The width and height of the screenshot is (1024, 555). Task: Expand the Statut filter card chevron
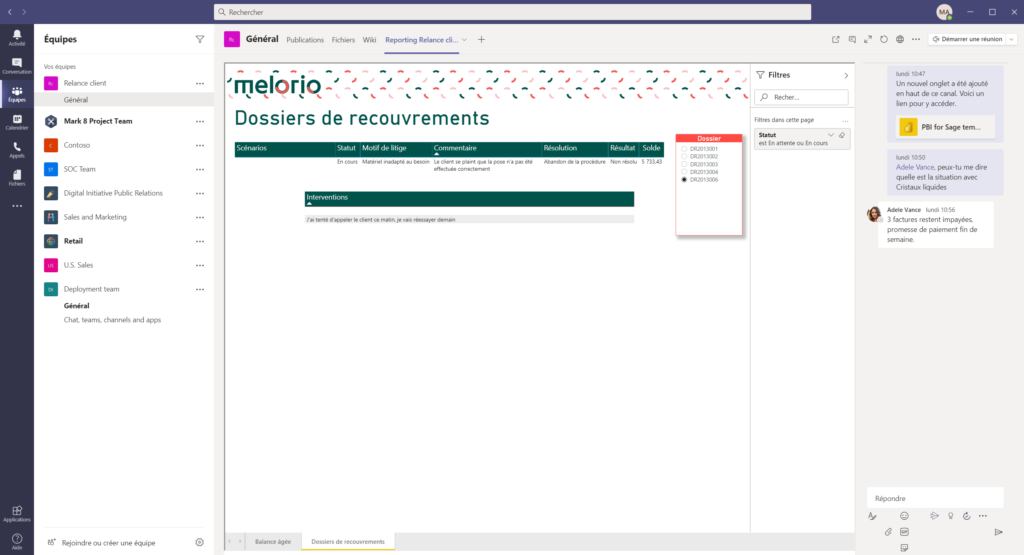830,135
